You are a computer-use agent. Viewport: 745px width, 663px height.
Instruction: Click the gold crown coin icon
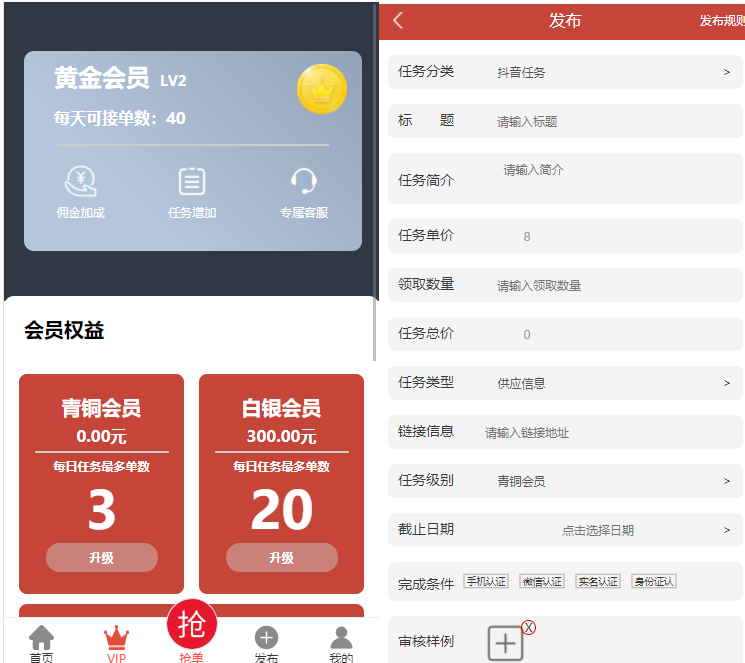(321, 89)
